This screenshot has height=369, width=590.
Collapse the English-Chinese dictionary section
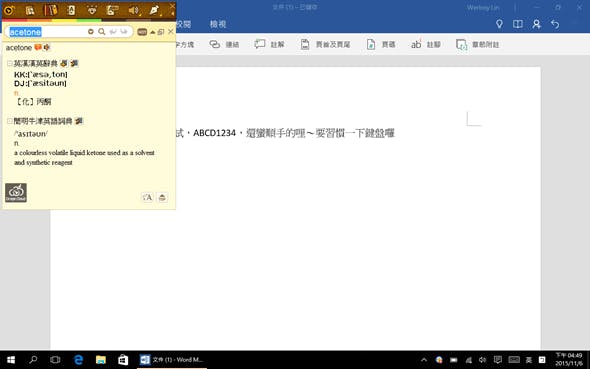10,64
